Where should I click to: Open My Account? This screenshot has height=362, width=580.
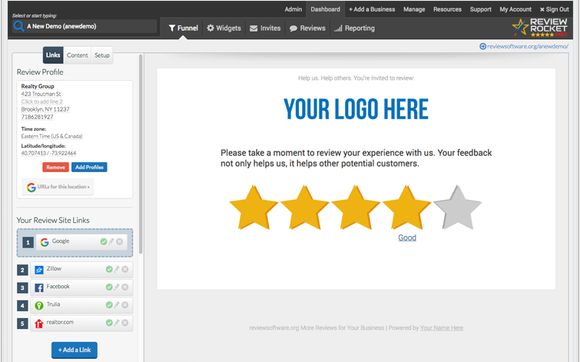(x=515, y=9)
